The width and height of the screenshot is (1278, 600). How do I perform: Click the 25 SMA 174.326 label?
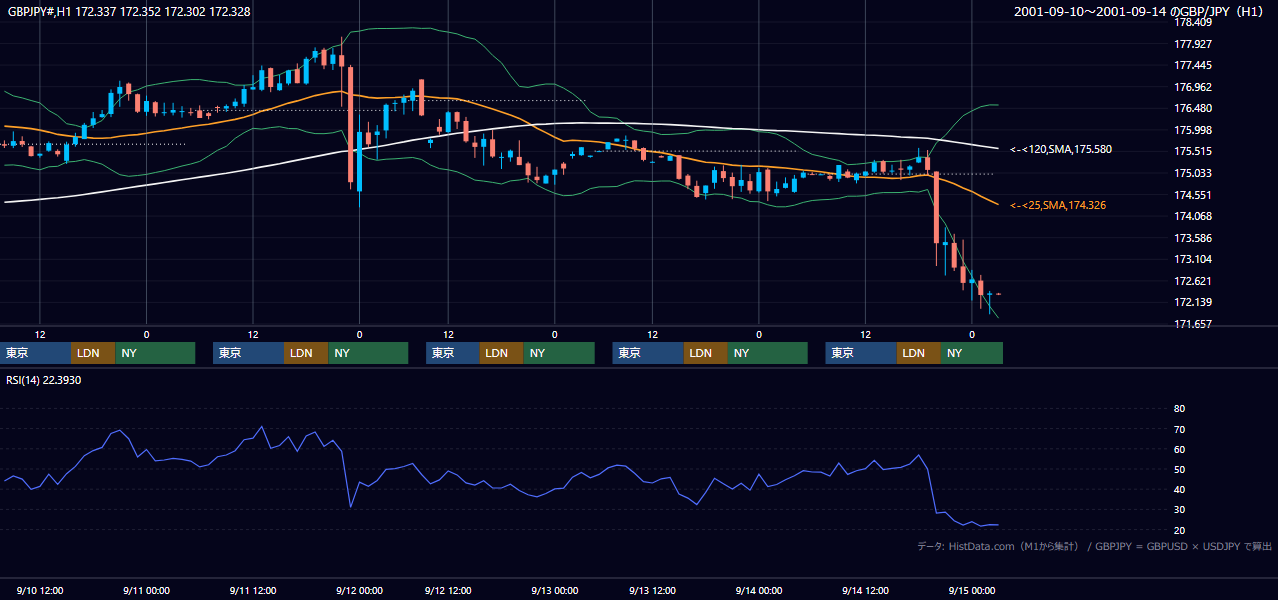(1058, 205)
